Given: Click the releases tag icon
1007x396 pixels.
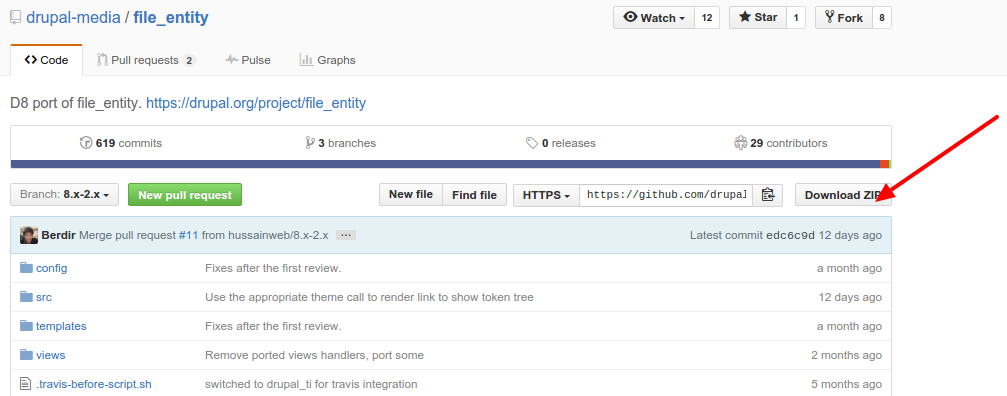Looking at the screenshot, I should coord(532,142).
